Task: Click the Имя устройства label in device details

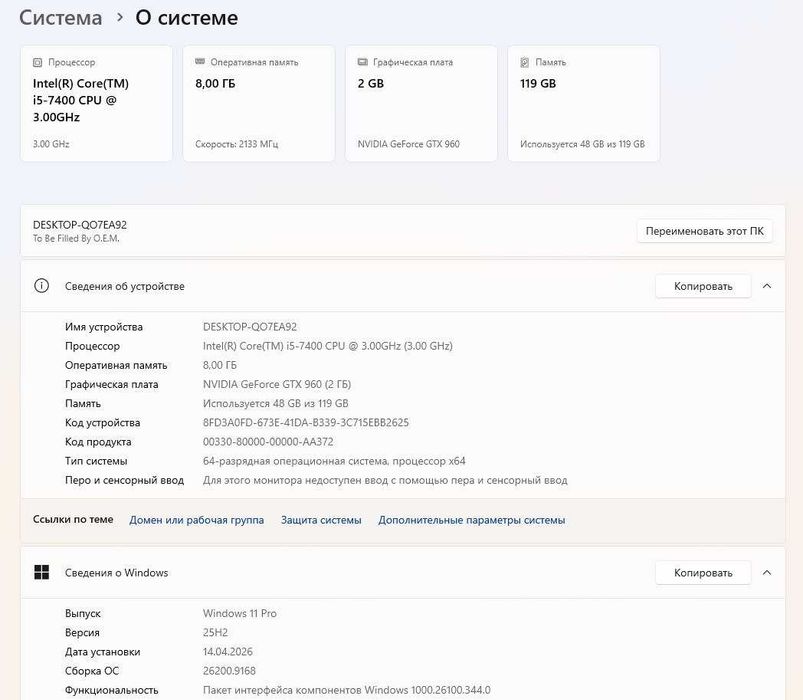Action: [104, 327]
